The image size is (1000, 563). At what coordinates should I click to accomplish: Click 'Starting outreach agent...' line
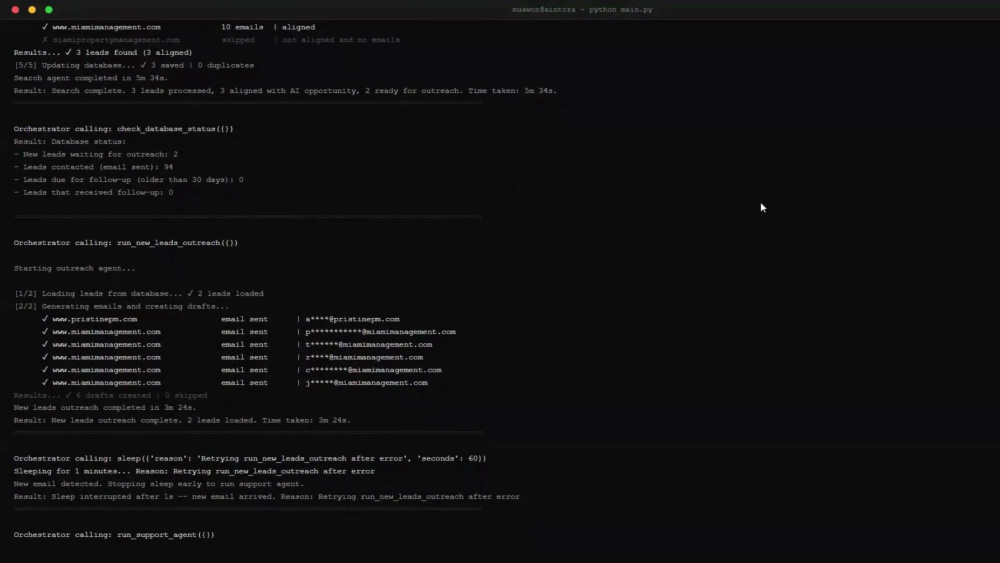75,268
